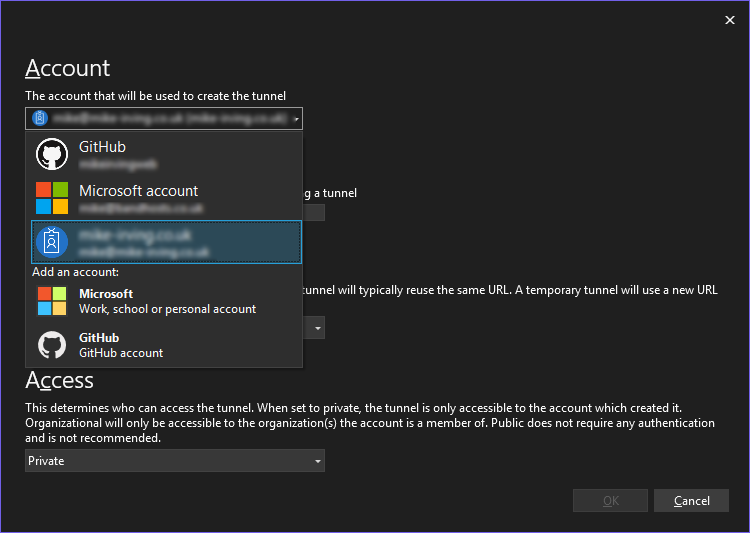Click the OK button
Screen dimensions: 750x533
point(610,501)
